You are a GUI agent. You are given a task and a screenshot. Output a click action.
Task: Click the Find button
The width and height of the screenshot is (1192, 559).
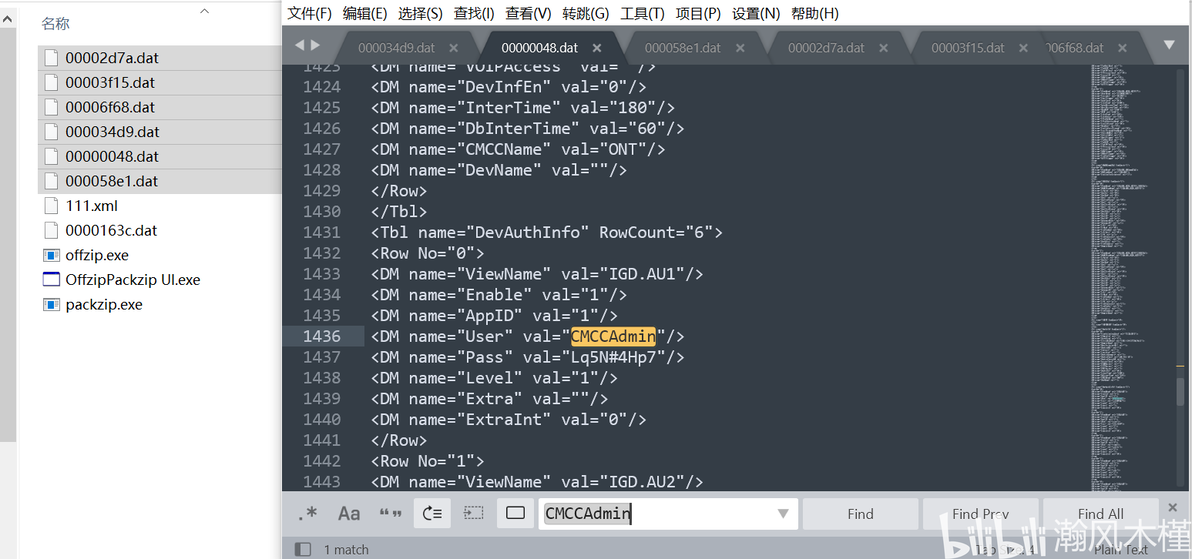click(x=861, y=514)
